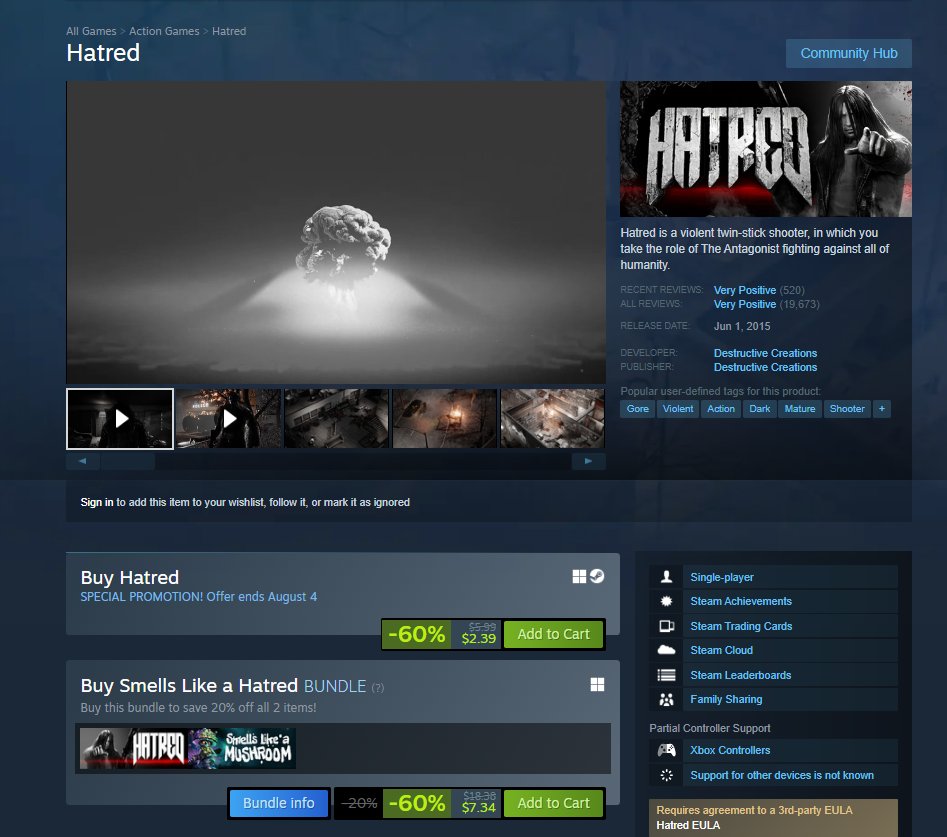947x837 pixels.
Task: Click Steam platform icon in Buy Hatred
Action: tap(597, 577)
